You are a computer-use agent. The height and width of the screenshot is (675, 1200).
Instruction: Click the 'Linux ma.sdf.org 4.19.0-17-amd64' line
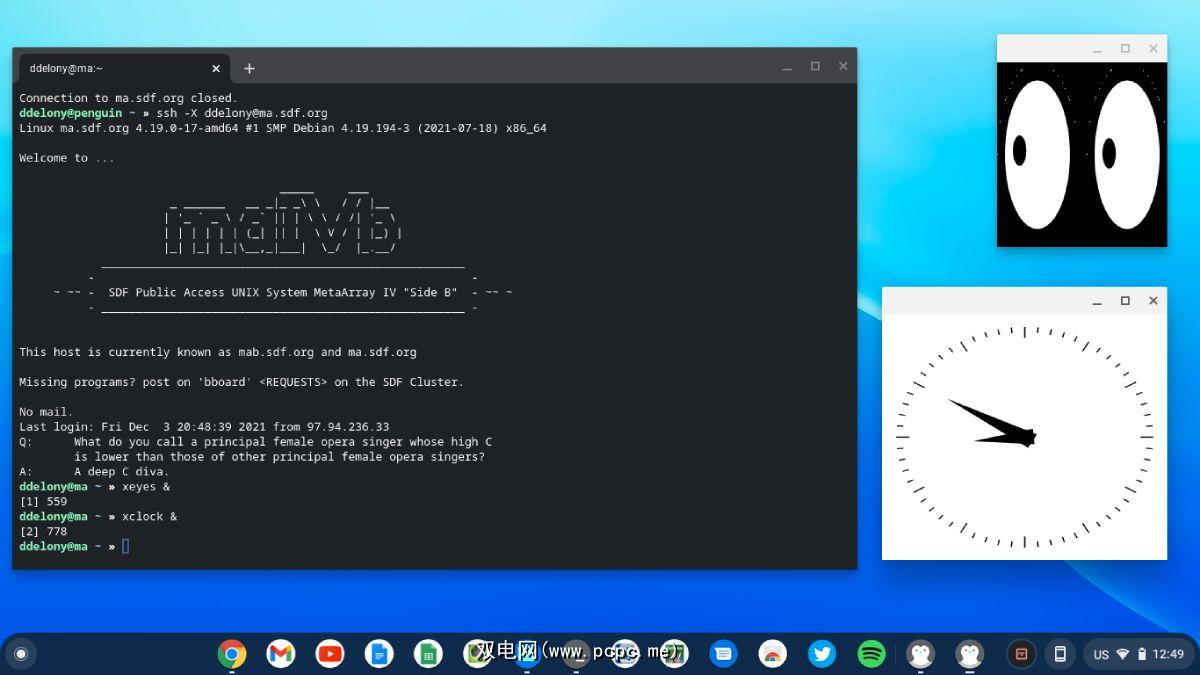click(x=283, y=128)
